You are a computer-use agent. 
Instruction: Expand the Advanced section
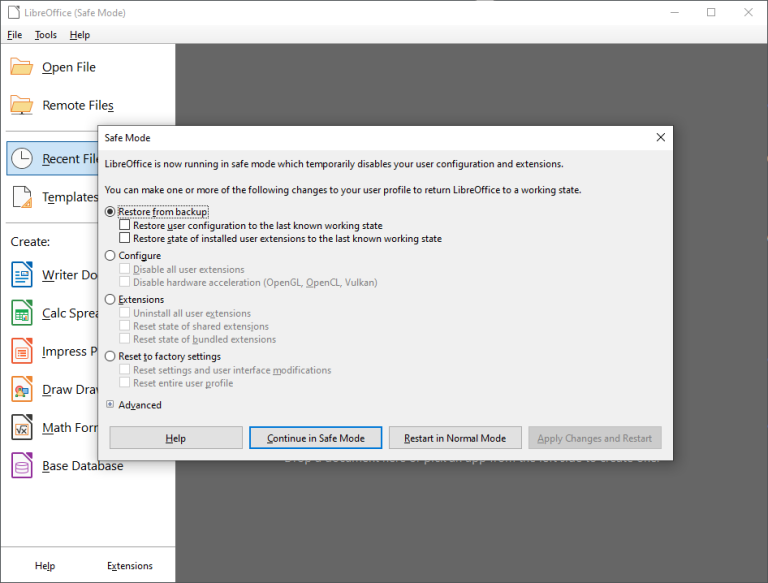tap(110, 404)
